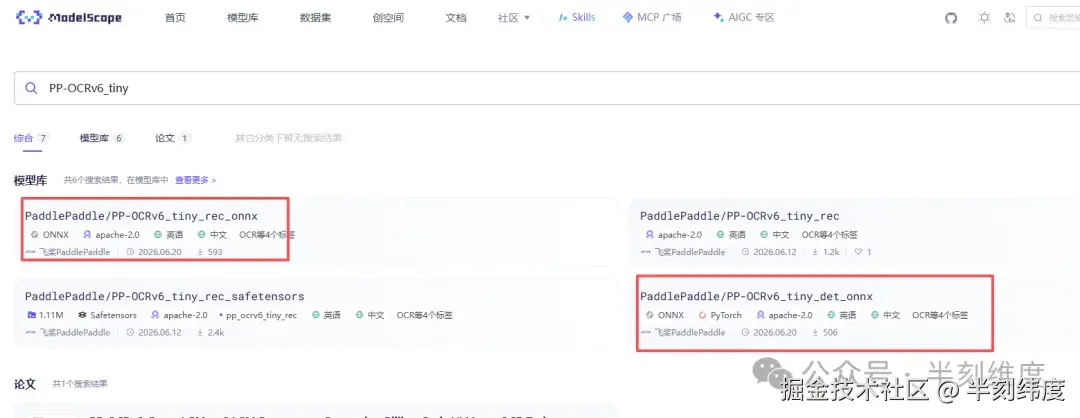Click 英语 tag on the tiny_det_onnx card
The height and width of the screenshot is (418, 1080).
pos(842,315)
